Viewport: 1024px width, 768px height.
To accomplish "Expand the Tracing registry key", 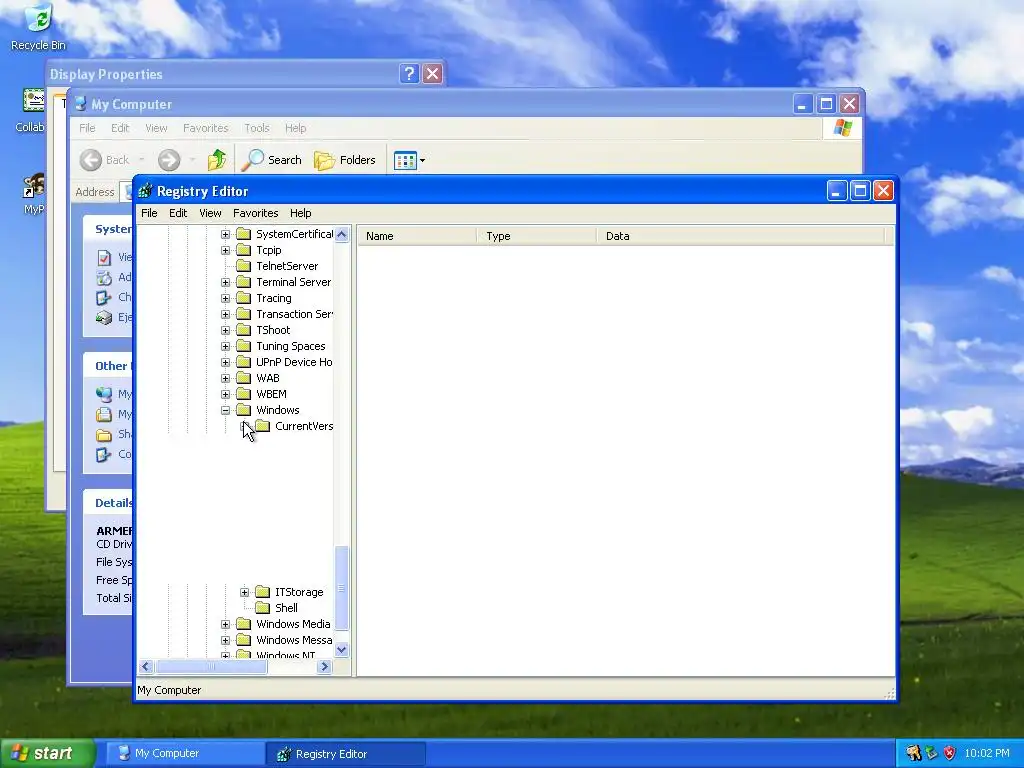I will tap(225, 298).
